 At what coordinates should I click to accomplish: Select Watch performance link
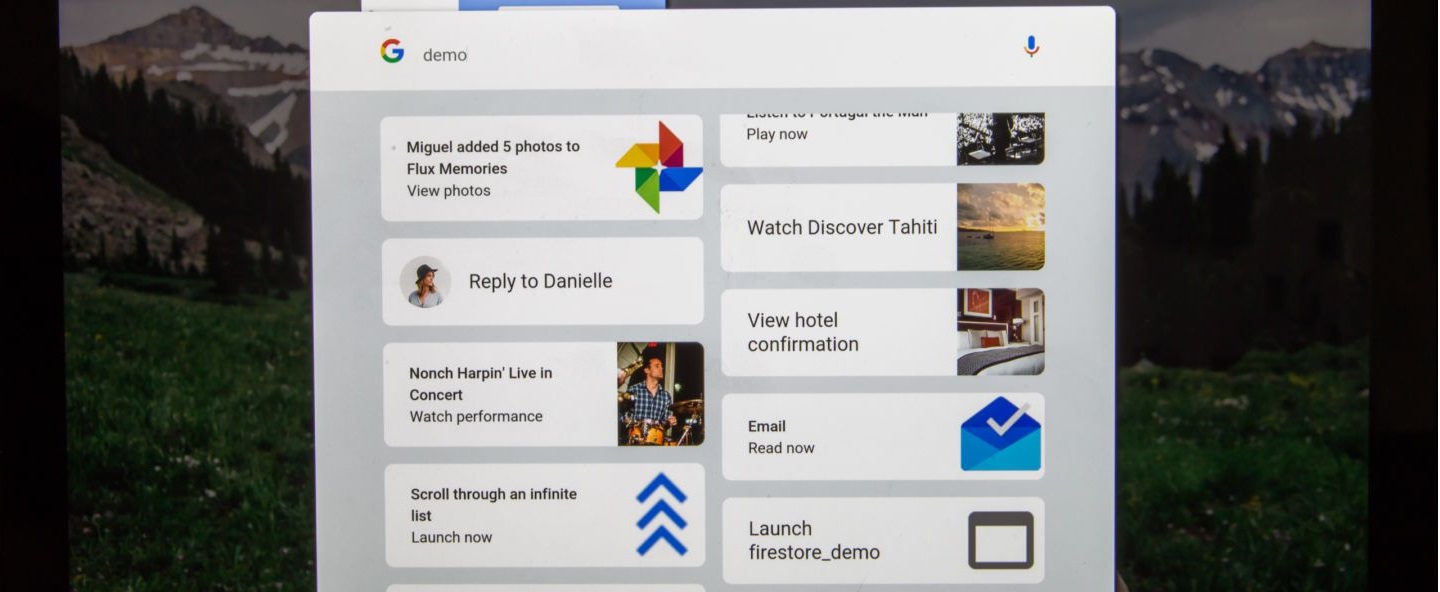click(476, 417)
